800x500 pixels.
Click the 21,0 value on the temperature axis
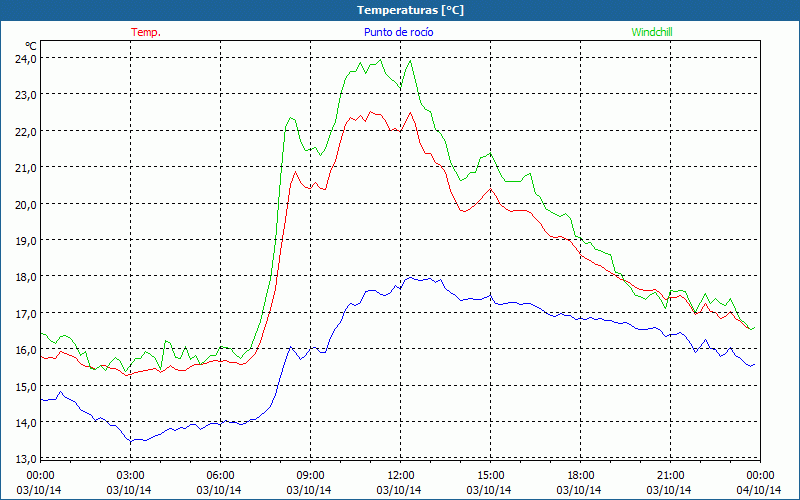26,167
